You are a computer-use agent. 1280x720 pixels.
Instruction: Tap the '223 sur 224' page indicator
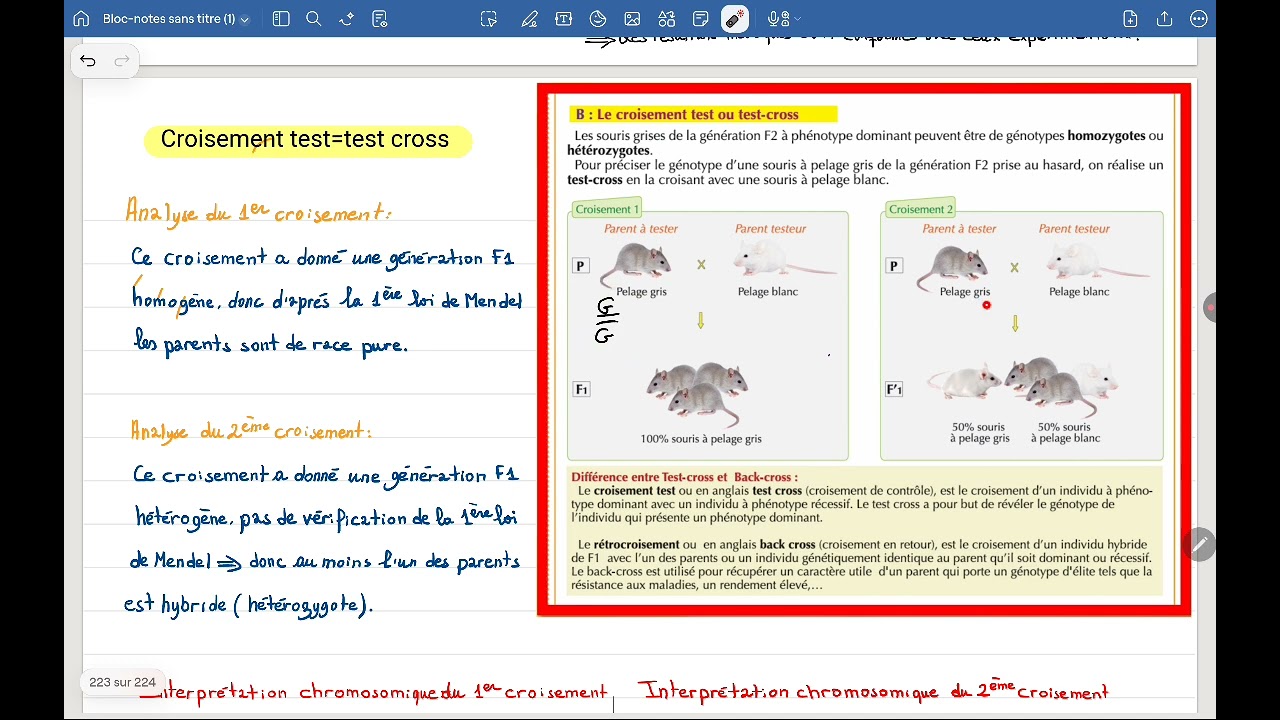tap(122, 682)
